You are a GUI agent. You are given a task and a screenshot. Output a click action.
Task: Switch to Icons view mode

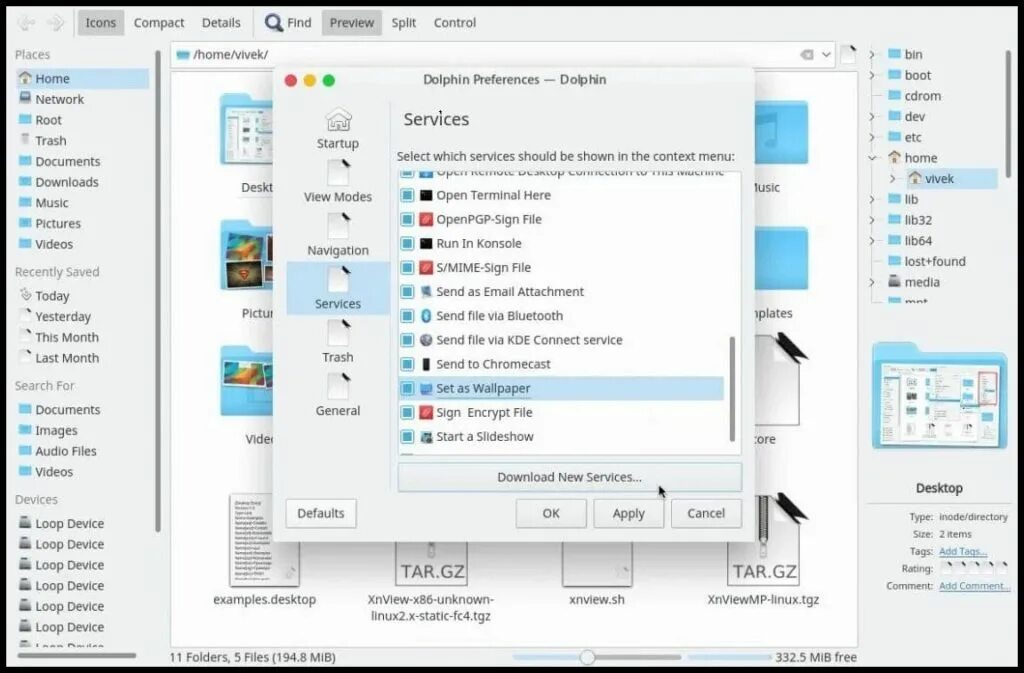(101, 23)
